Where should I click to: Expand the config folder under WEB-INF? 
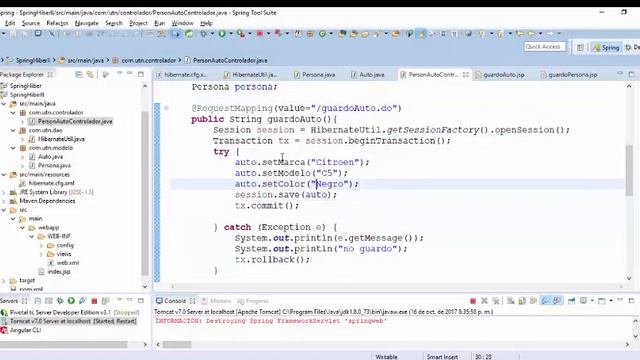click(x=41, y=245)
